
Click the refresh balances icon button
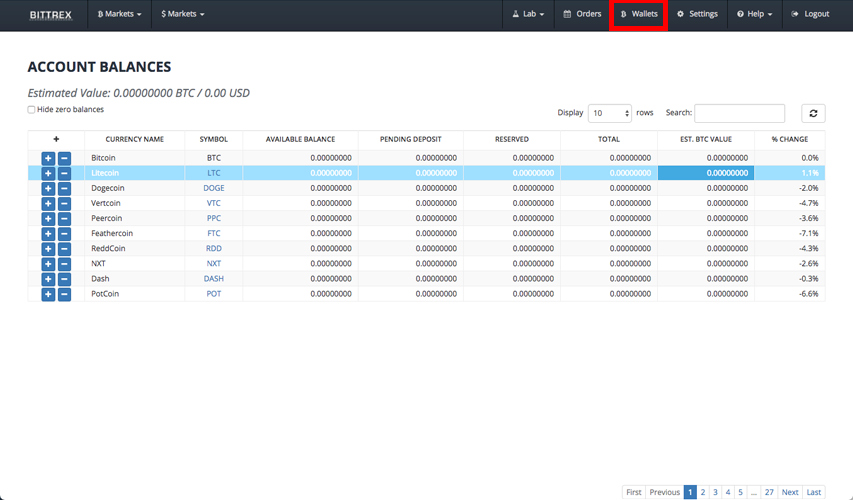tap(813, 113)
